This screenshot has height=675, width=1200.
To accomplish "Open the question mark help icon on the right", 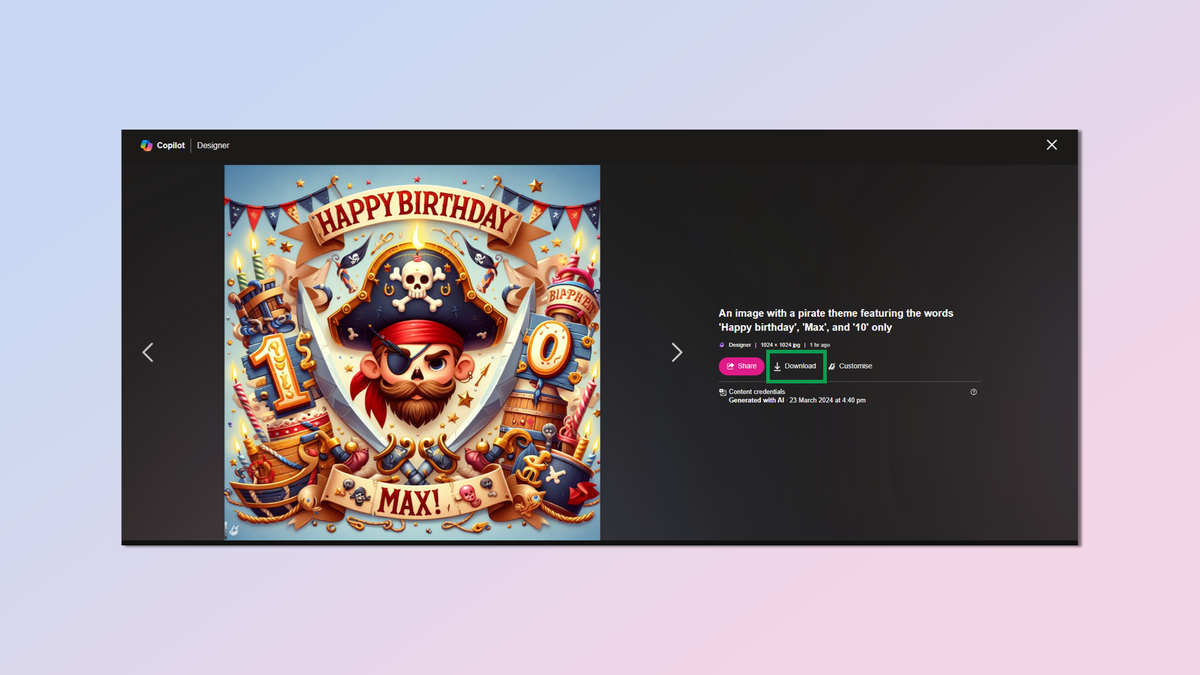I will tap(973, 392).
